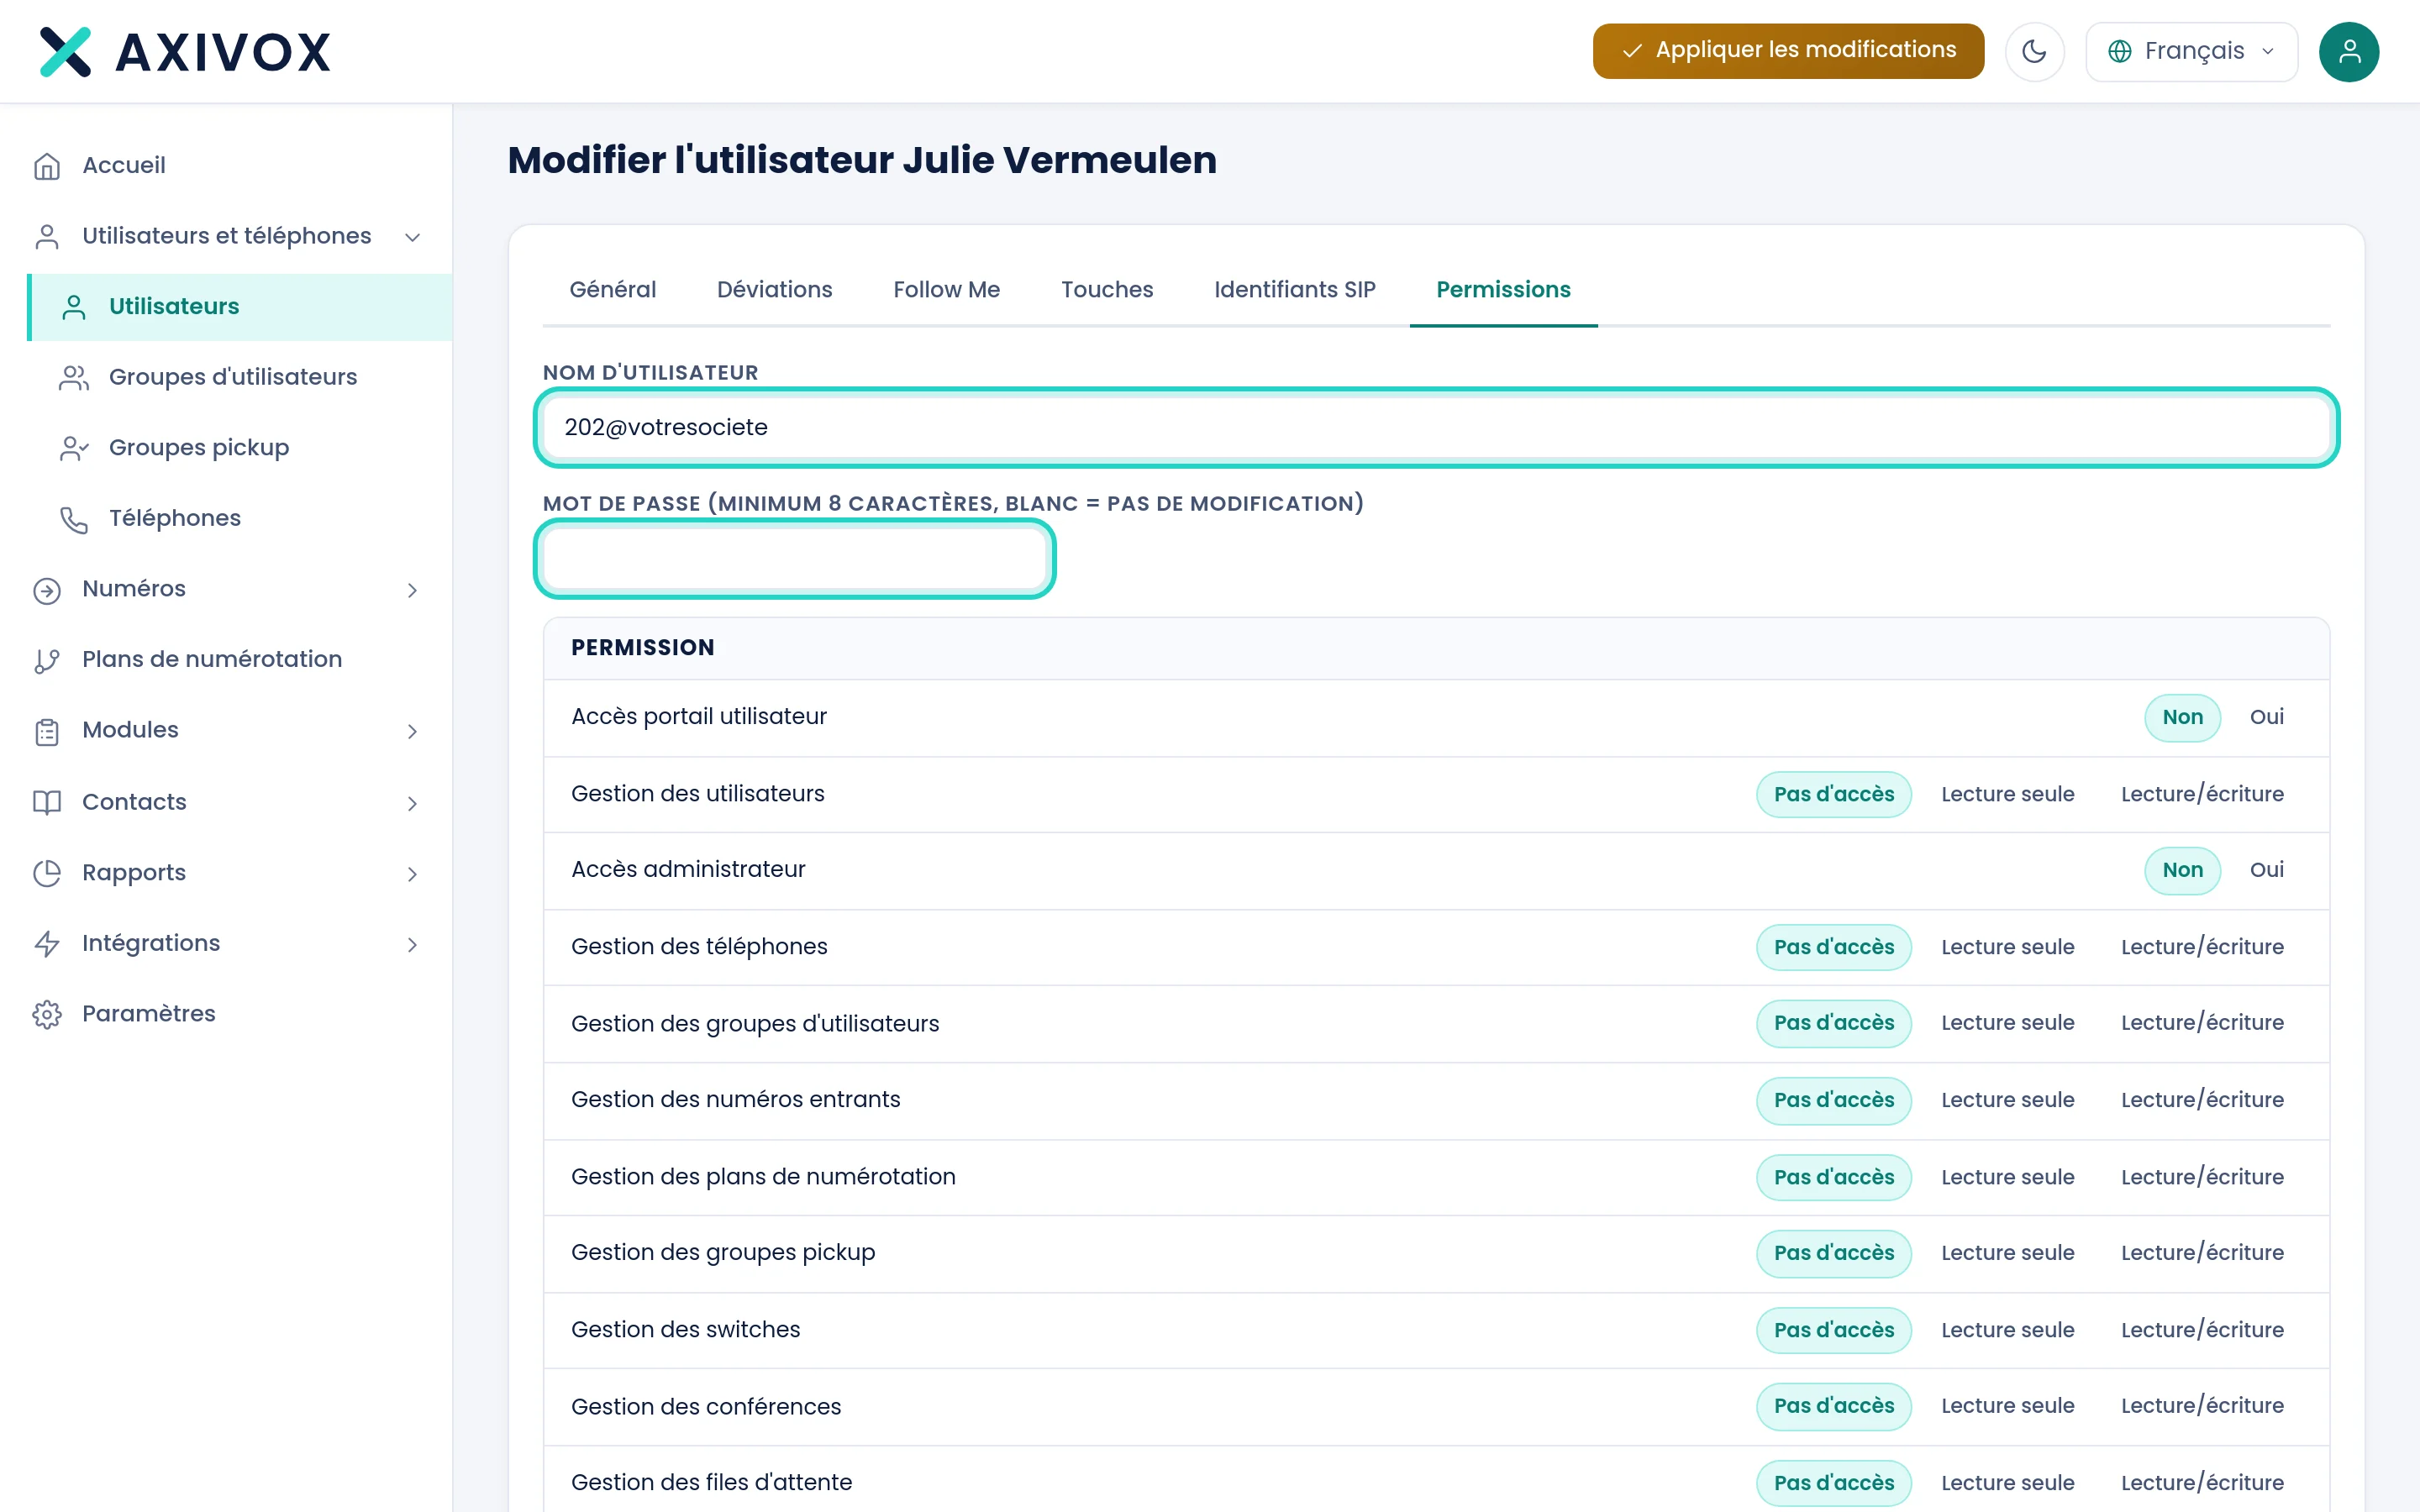Click the Plans de numérotation branch icon
Viewport: 2420px width, 1512px height.
tap(47, 660)
